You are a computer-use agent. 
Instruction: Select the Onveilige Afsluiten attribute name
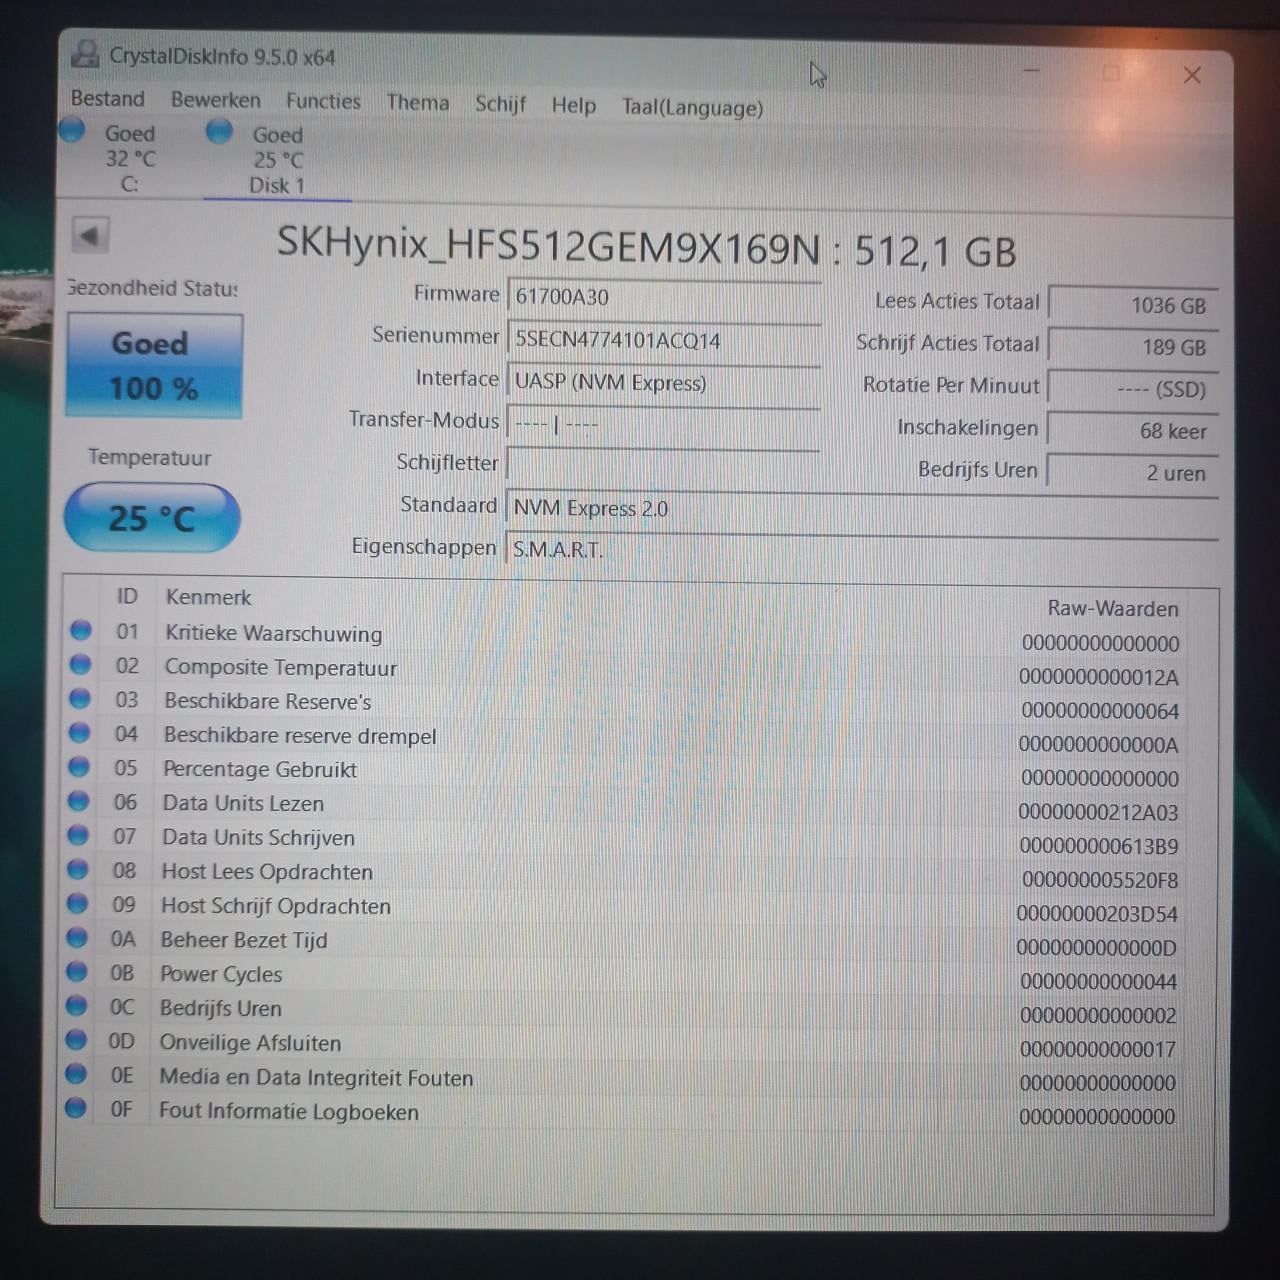[x=250, y=1043]
